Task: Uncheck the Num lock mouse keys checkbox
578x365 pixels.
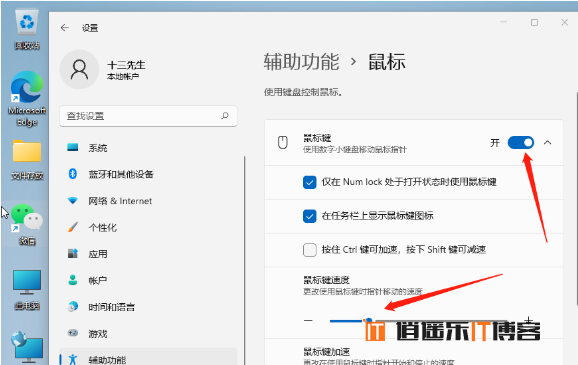Action: click(x=309, y=182)
